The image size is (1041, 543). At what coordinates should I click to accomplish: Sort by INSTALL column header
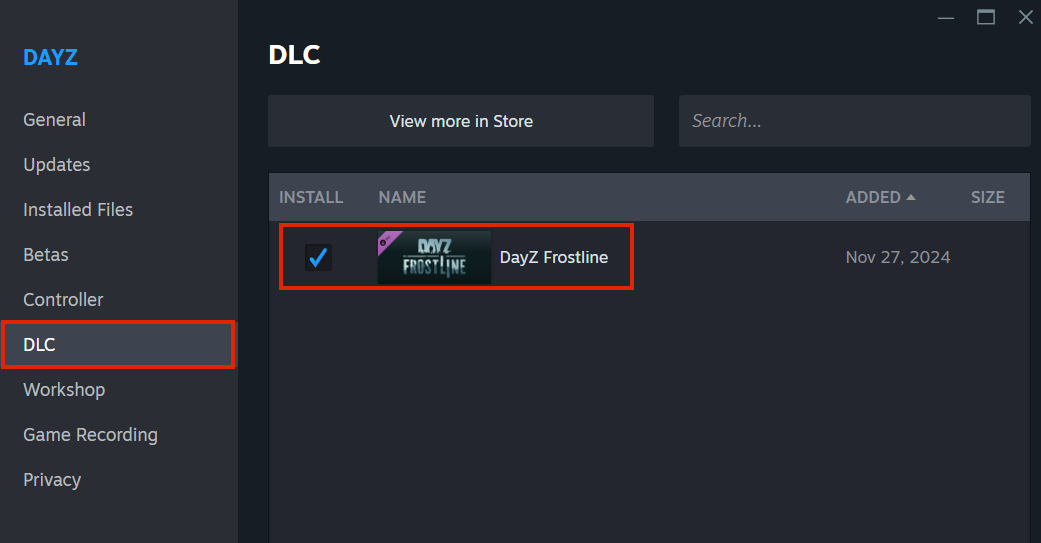coord(311,197)
